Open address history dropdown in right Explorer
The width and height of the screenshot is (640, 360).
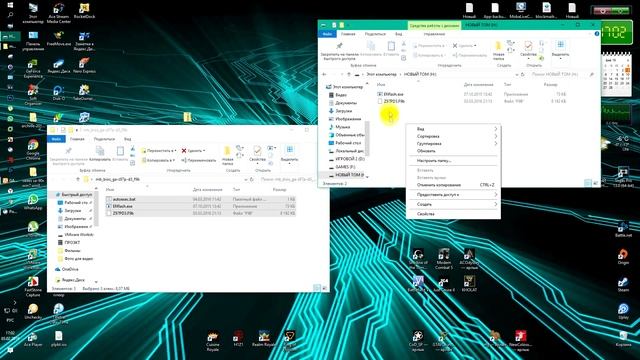[517, 74]
